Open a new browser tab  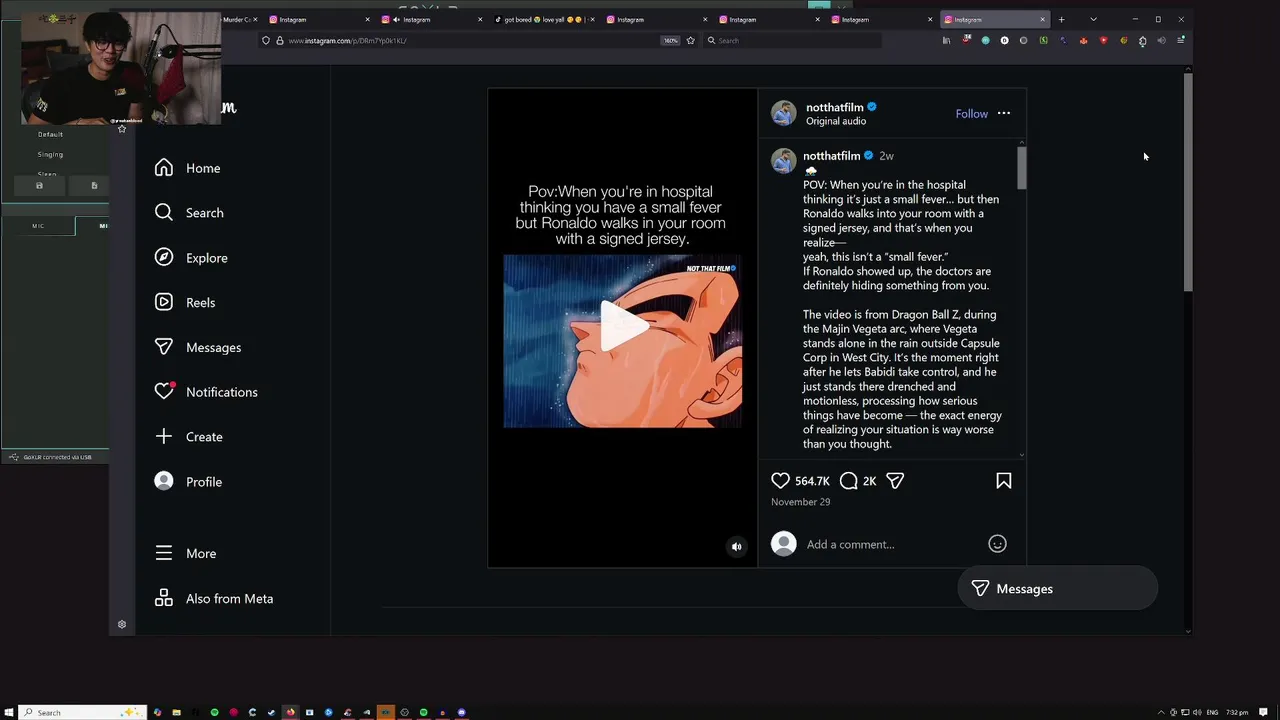click(1061, 19)
